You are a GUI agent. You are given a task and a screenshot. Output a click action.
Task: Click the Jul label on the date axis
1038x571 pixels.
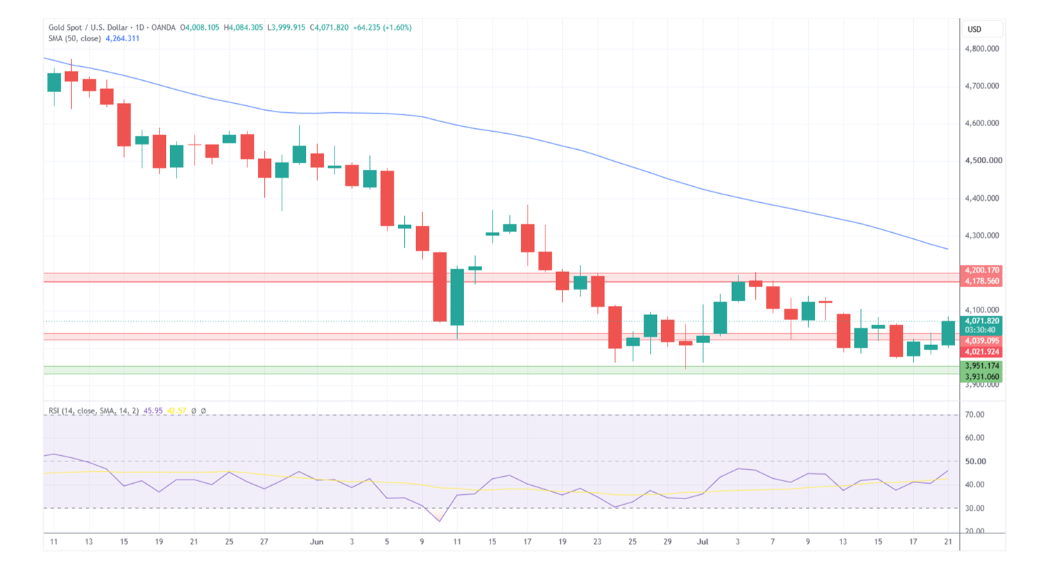702,542
